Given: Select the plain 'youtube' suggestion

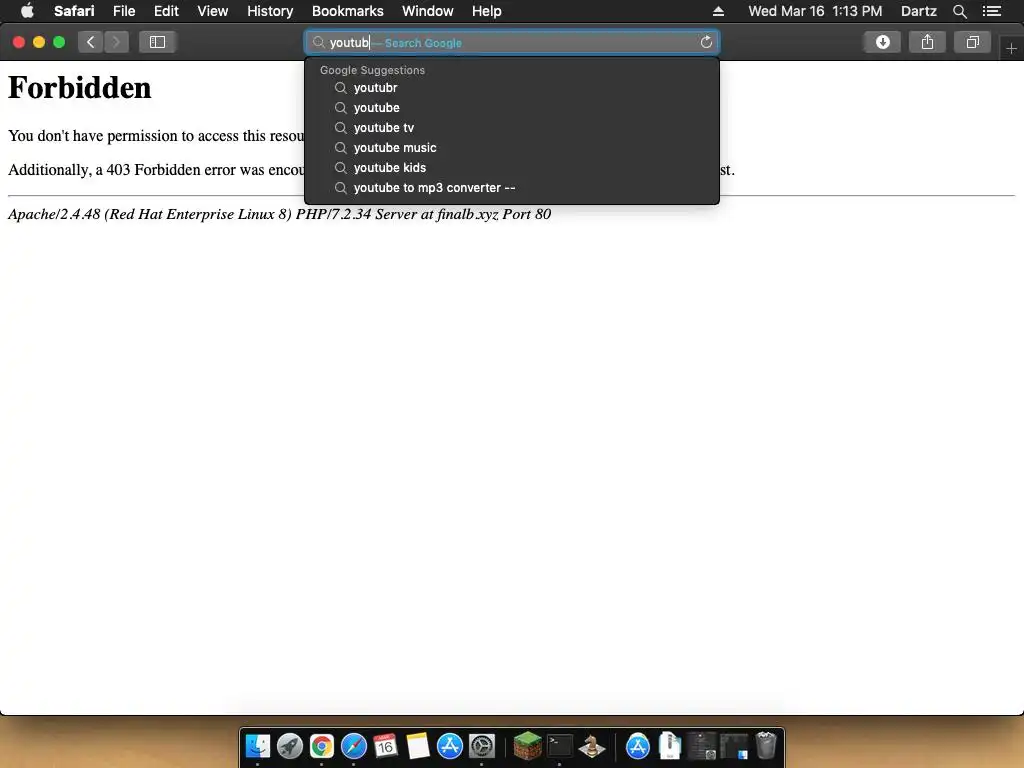Looking at the screenshot, I should [512, 108].
